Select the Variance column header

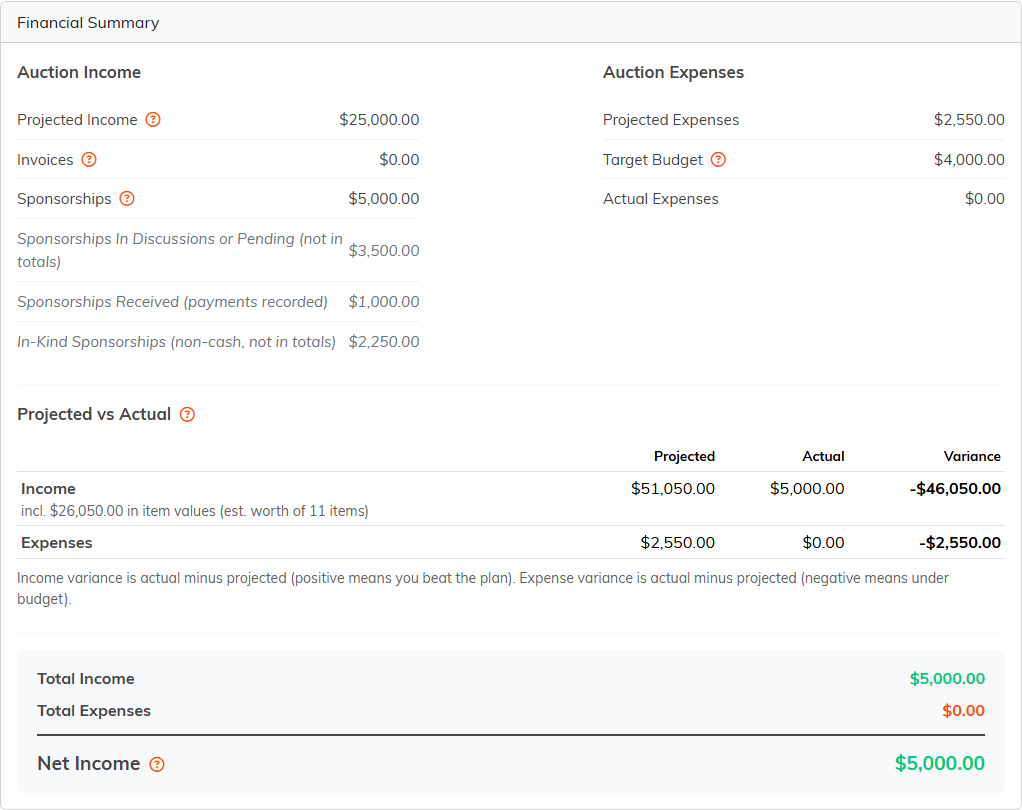click(972, 456)
